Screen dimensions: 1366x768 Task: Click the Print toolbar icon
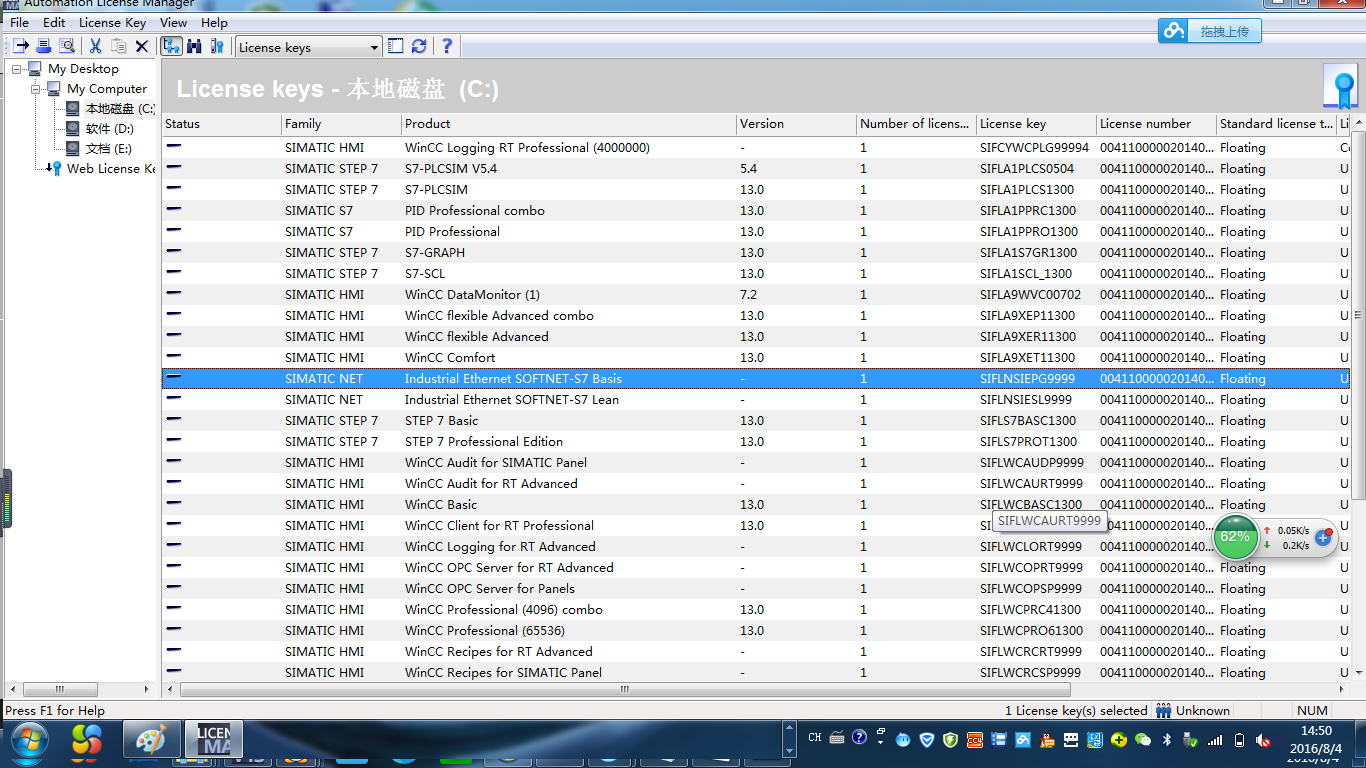click(x=43, y=46)
